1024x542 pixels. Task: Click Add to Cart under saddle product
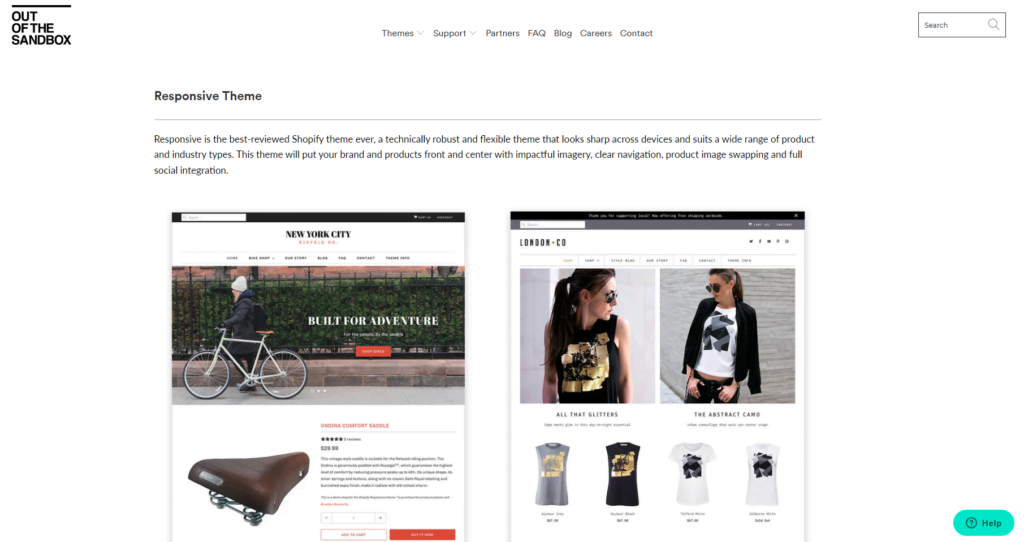coord(353,535)
